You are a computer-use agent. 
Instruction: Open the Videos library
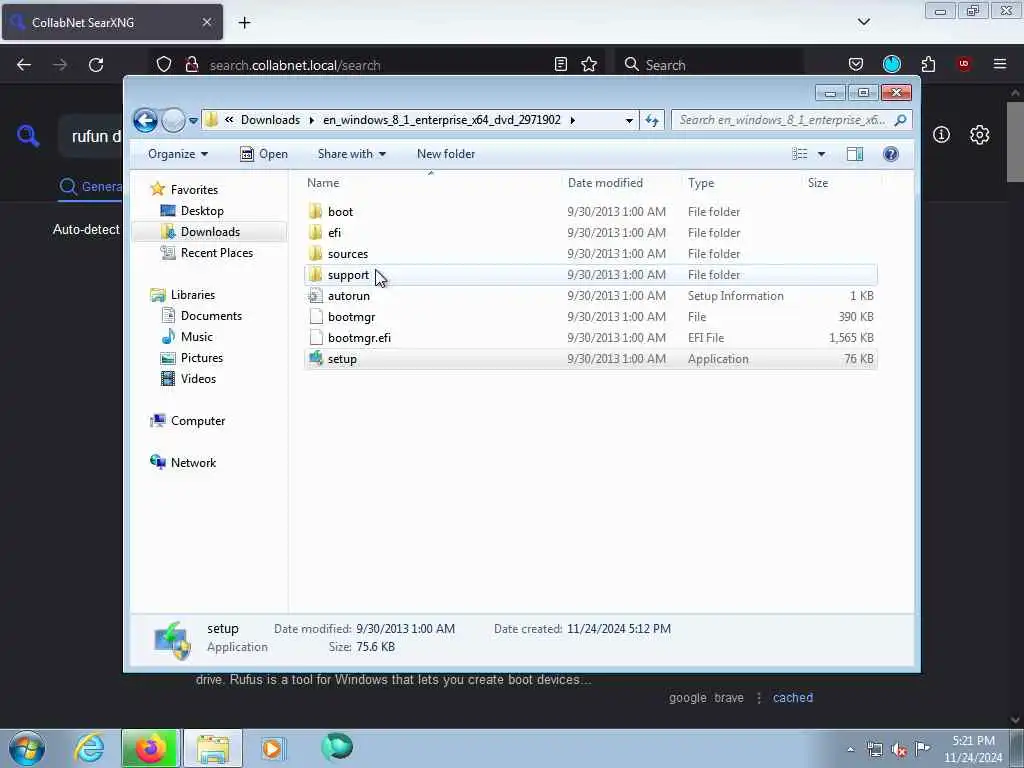(x=198, y=379)
